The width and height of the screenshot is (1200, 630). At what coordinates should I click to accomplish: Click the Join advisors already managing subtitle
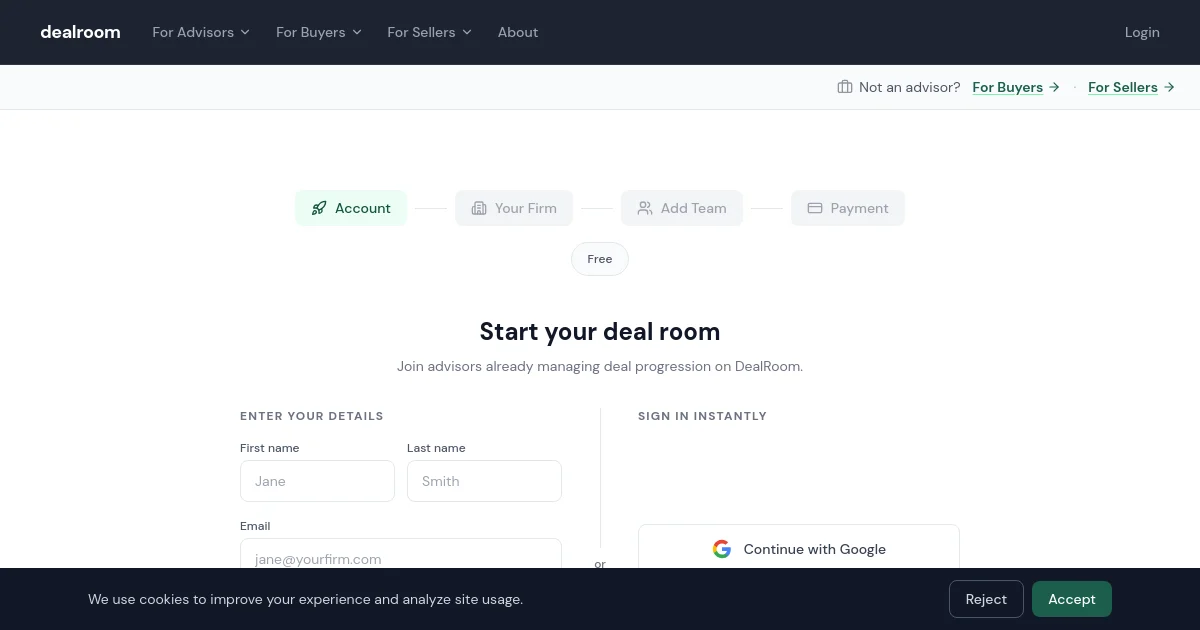(600, 366)
